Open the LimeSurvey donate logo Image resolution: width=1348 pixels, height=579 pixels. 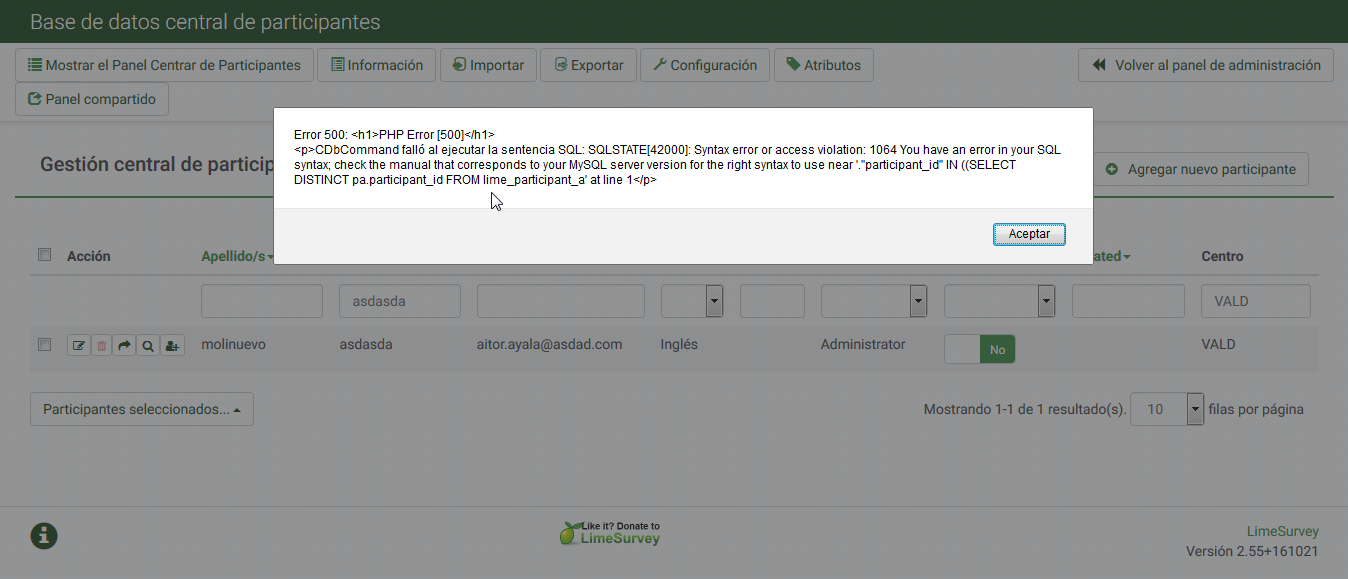click(610, 533)
